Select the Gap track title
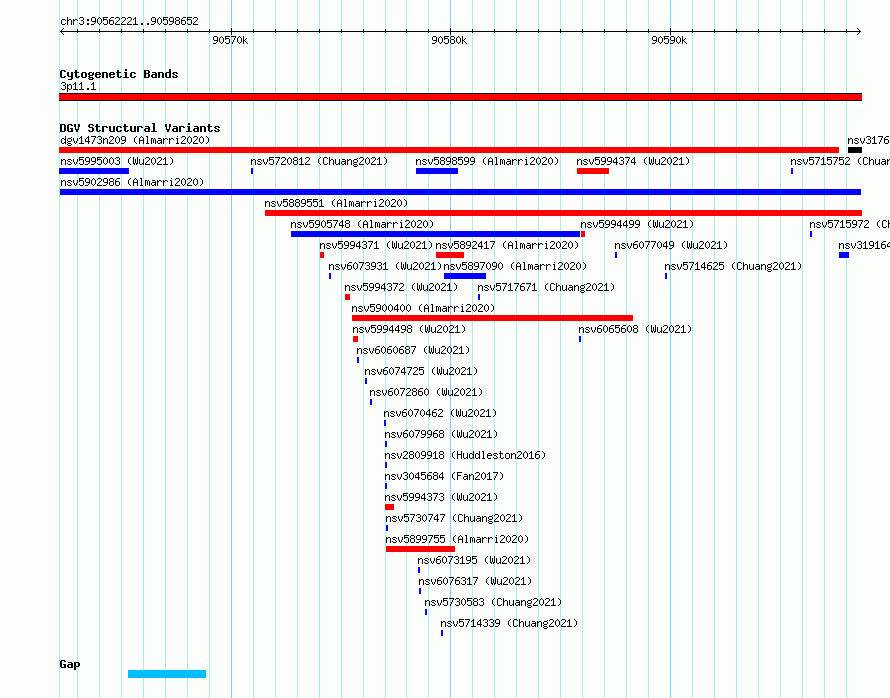890x698 pixels. [70, 664]
